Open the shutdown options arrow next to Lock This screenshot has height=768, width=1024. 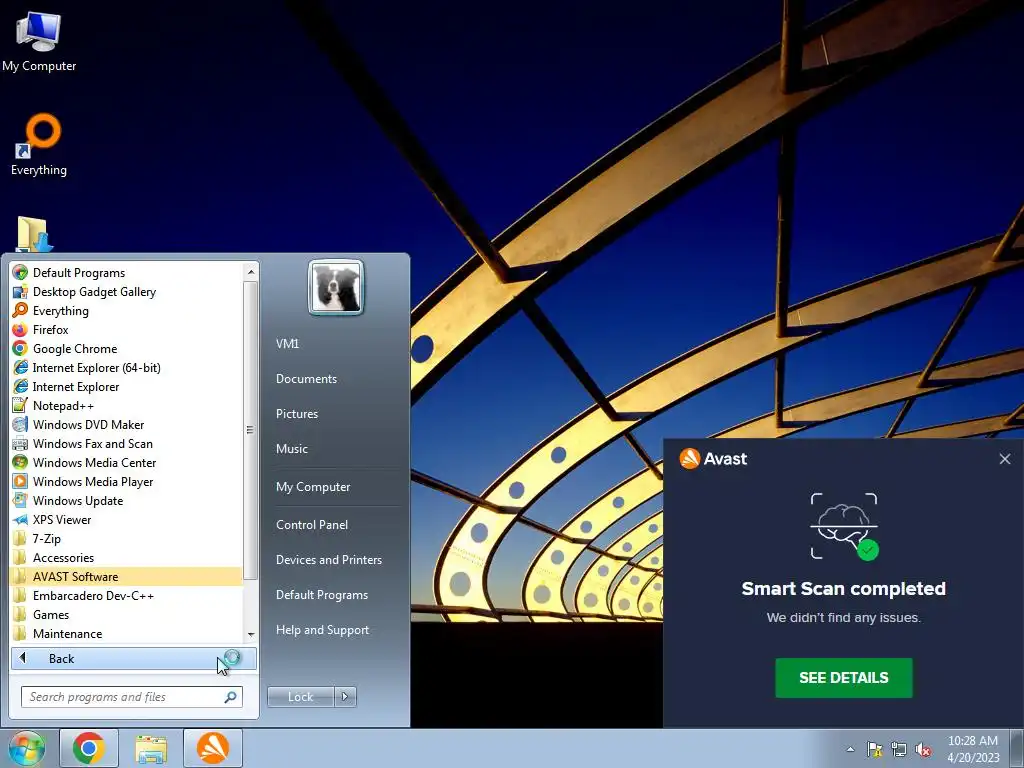tap(345, 697)
